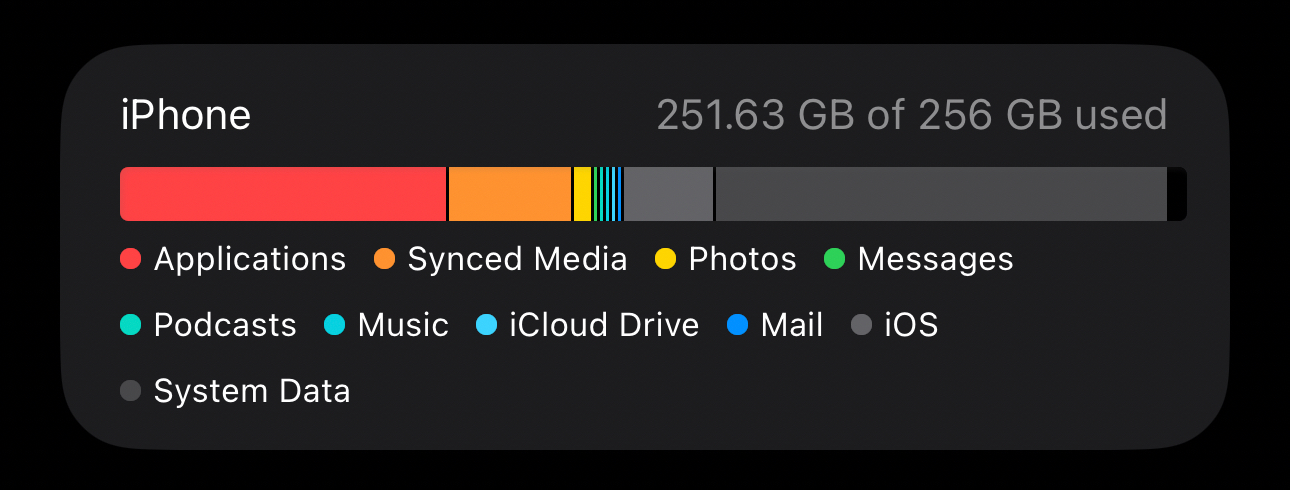Viewport: 1290px width, 490px height.
Task: Click the blue dot beside Mail
Action: click(737, 325)
